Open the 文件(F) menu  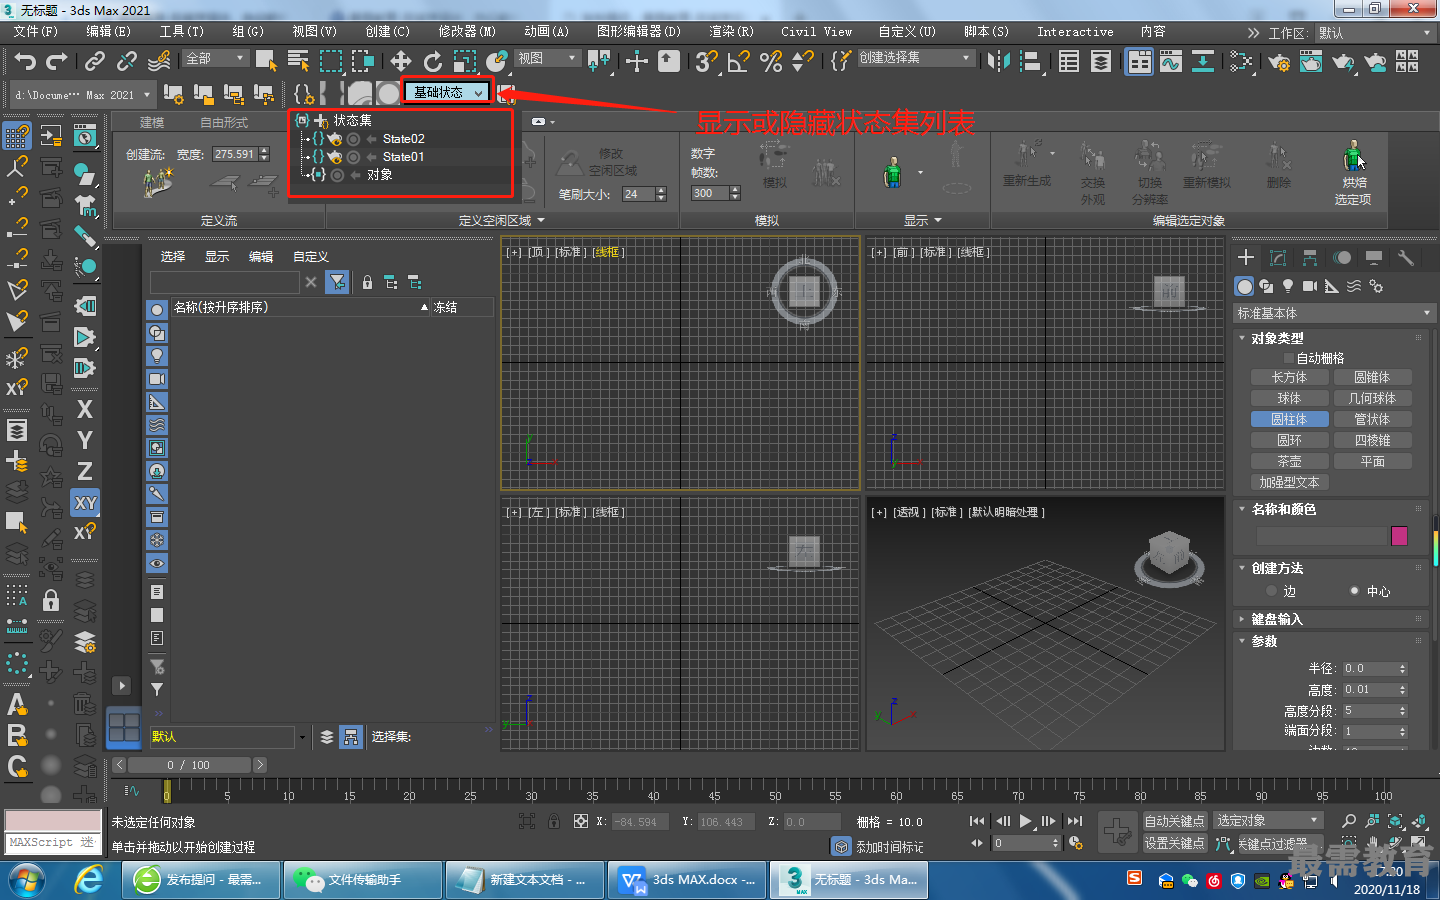pyautogui.click(x=36, y=32)
